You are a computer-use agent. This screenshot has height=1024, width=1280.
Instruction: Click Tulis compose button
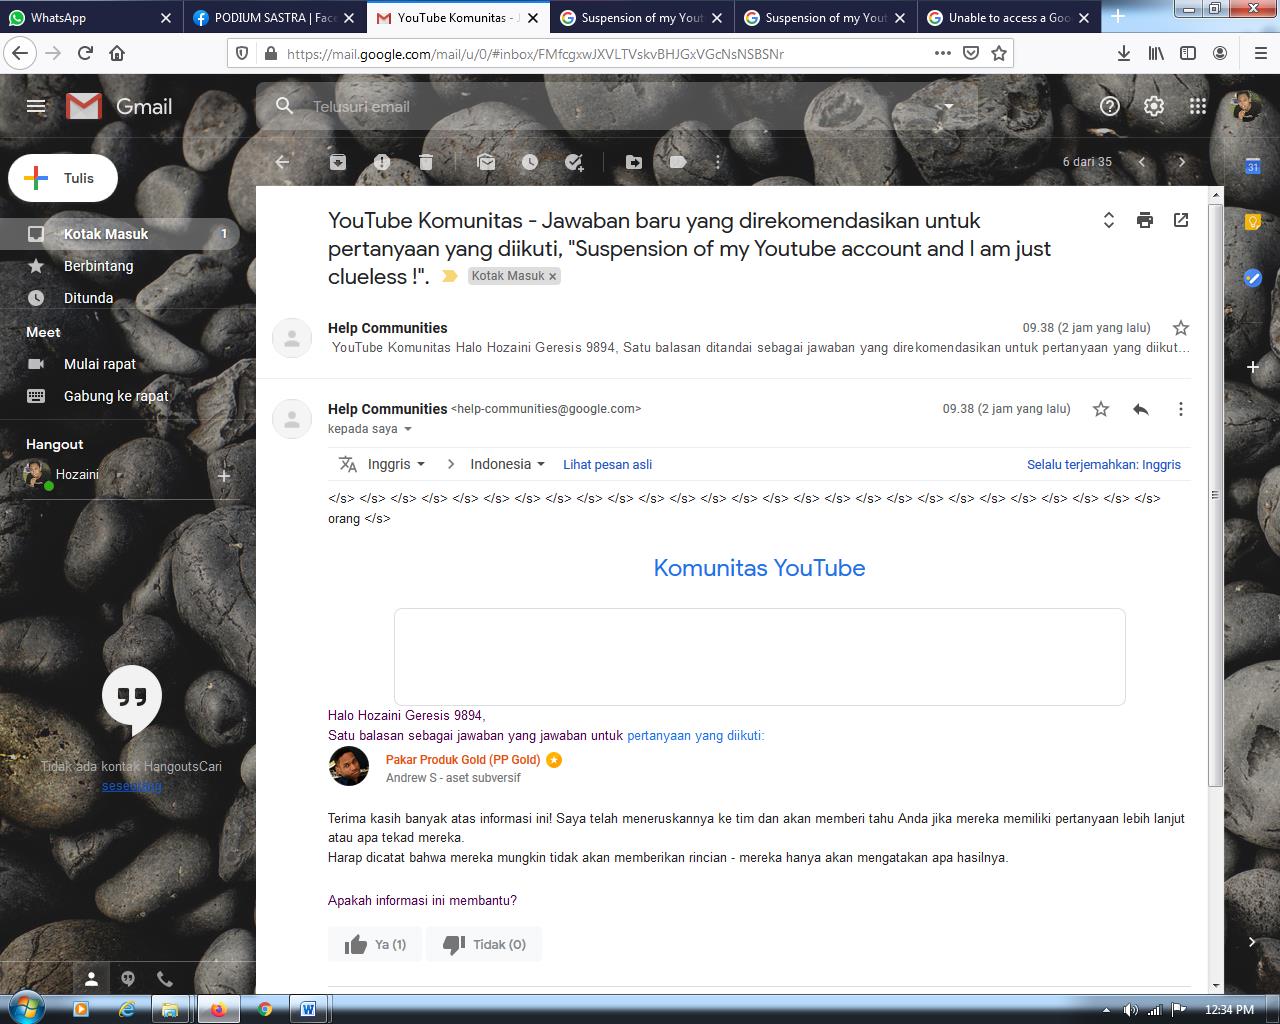(63, 178)
